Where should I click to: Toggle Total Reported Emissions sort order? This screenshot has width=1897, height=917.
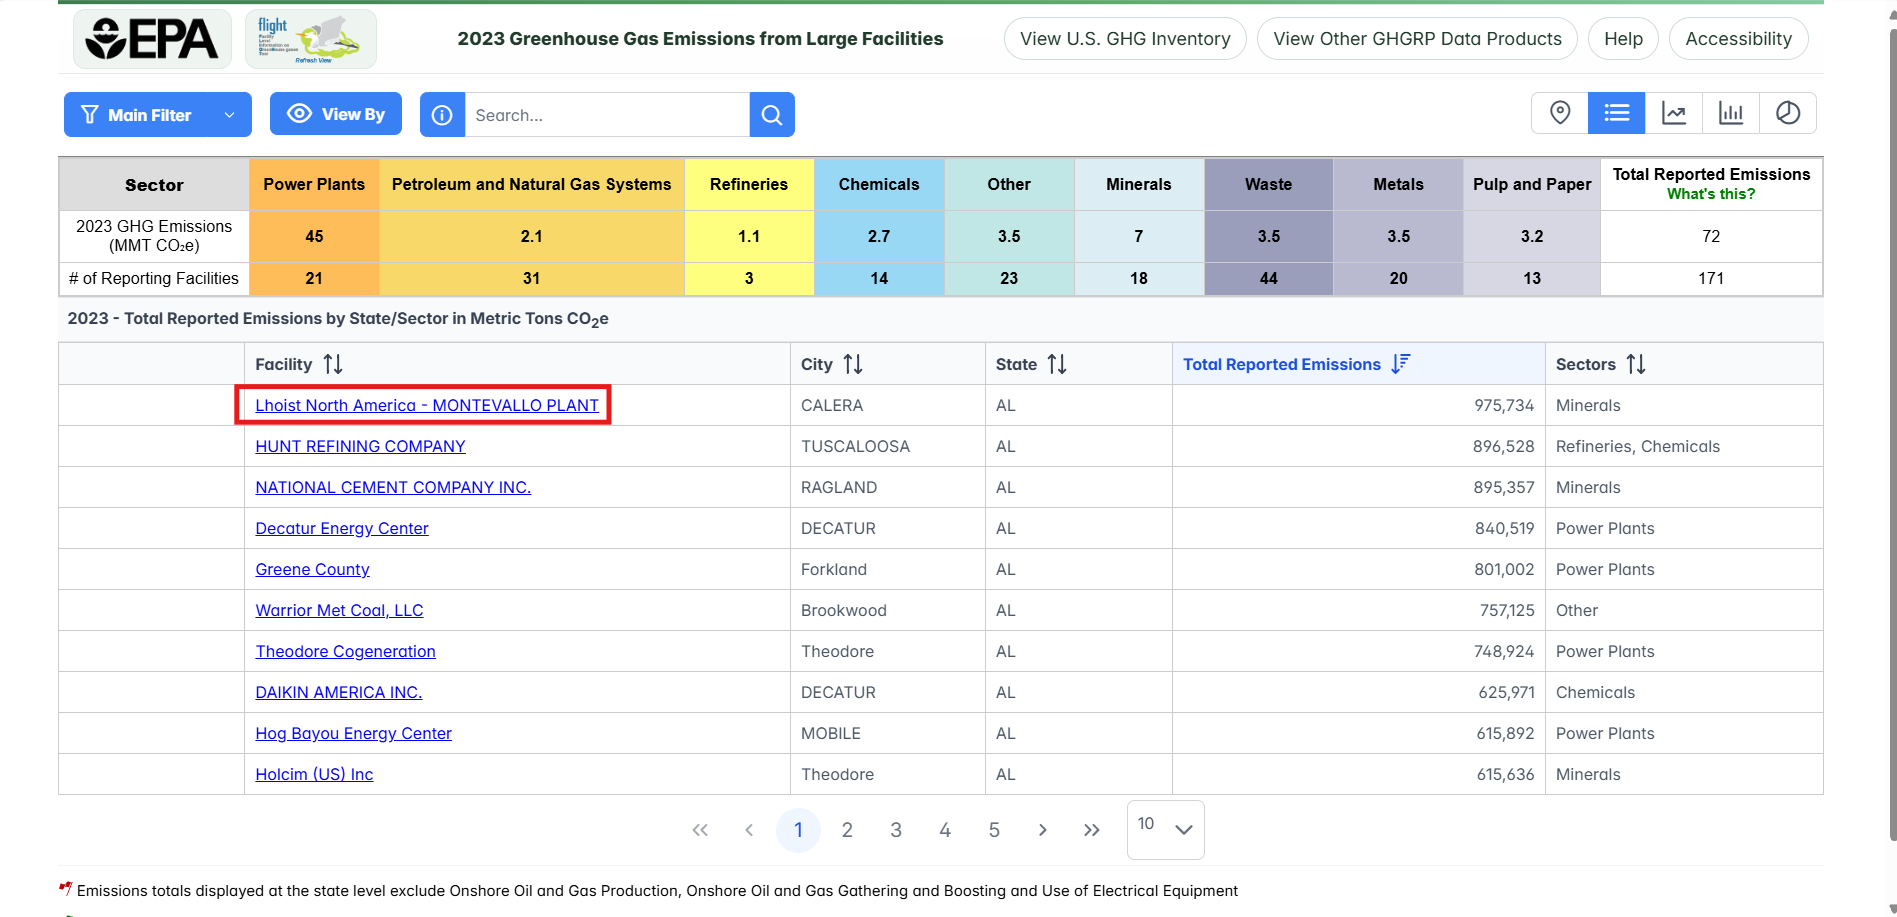1400,364
